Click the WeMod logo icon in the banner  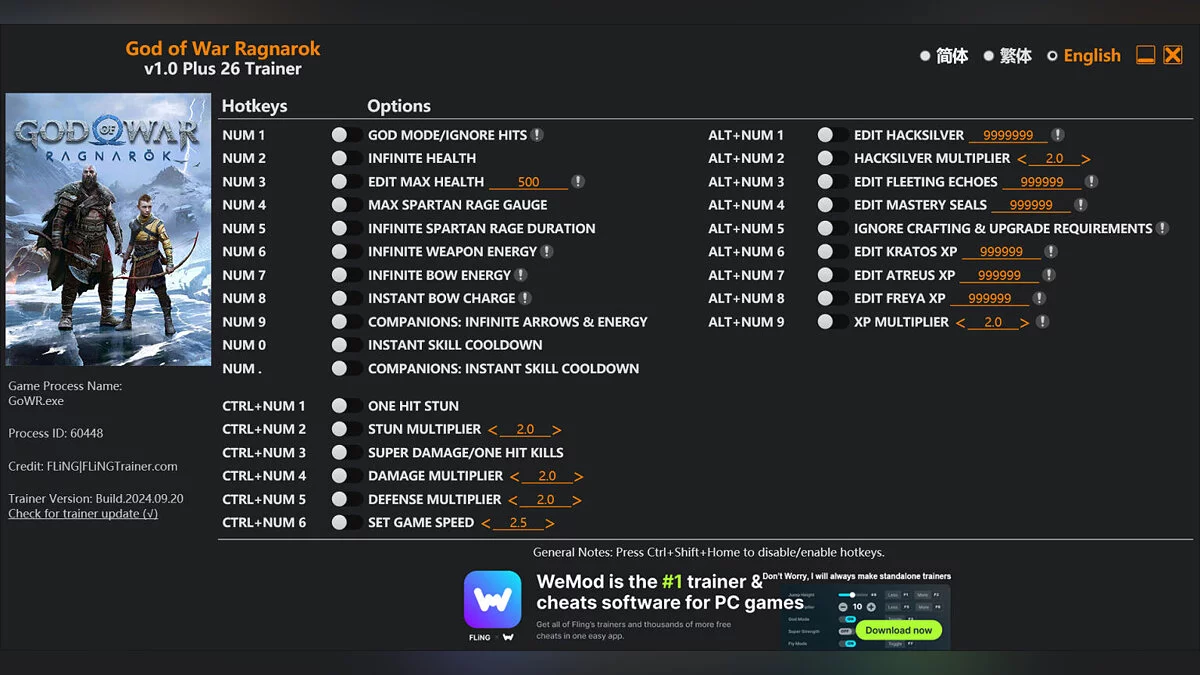(x=492, y=600)
